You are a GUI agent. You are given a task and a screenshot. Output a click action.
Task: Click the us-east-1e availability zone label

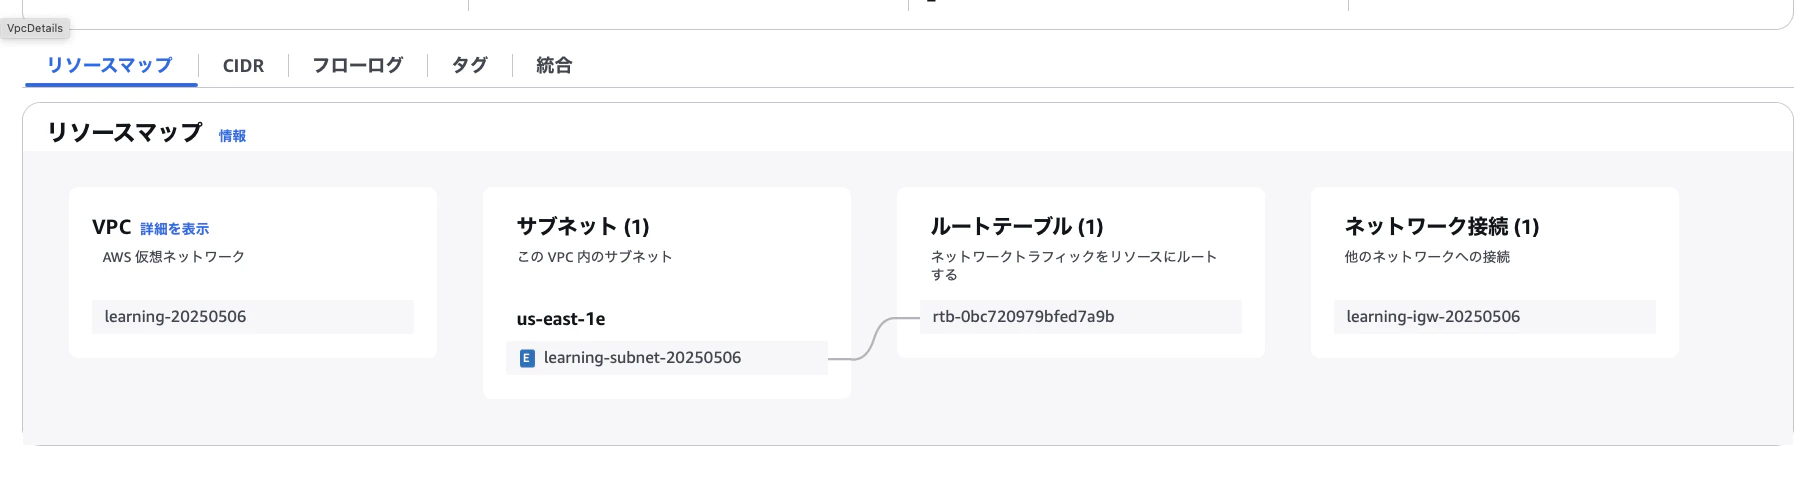pos(561,319)
